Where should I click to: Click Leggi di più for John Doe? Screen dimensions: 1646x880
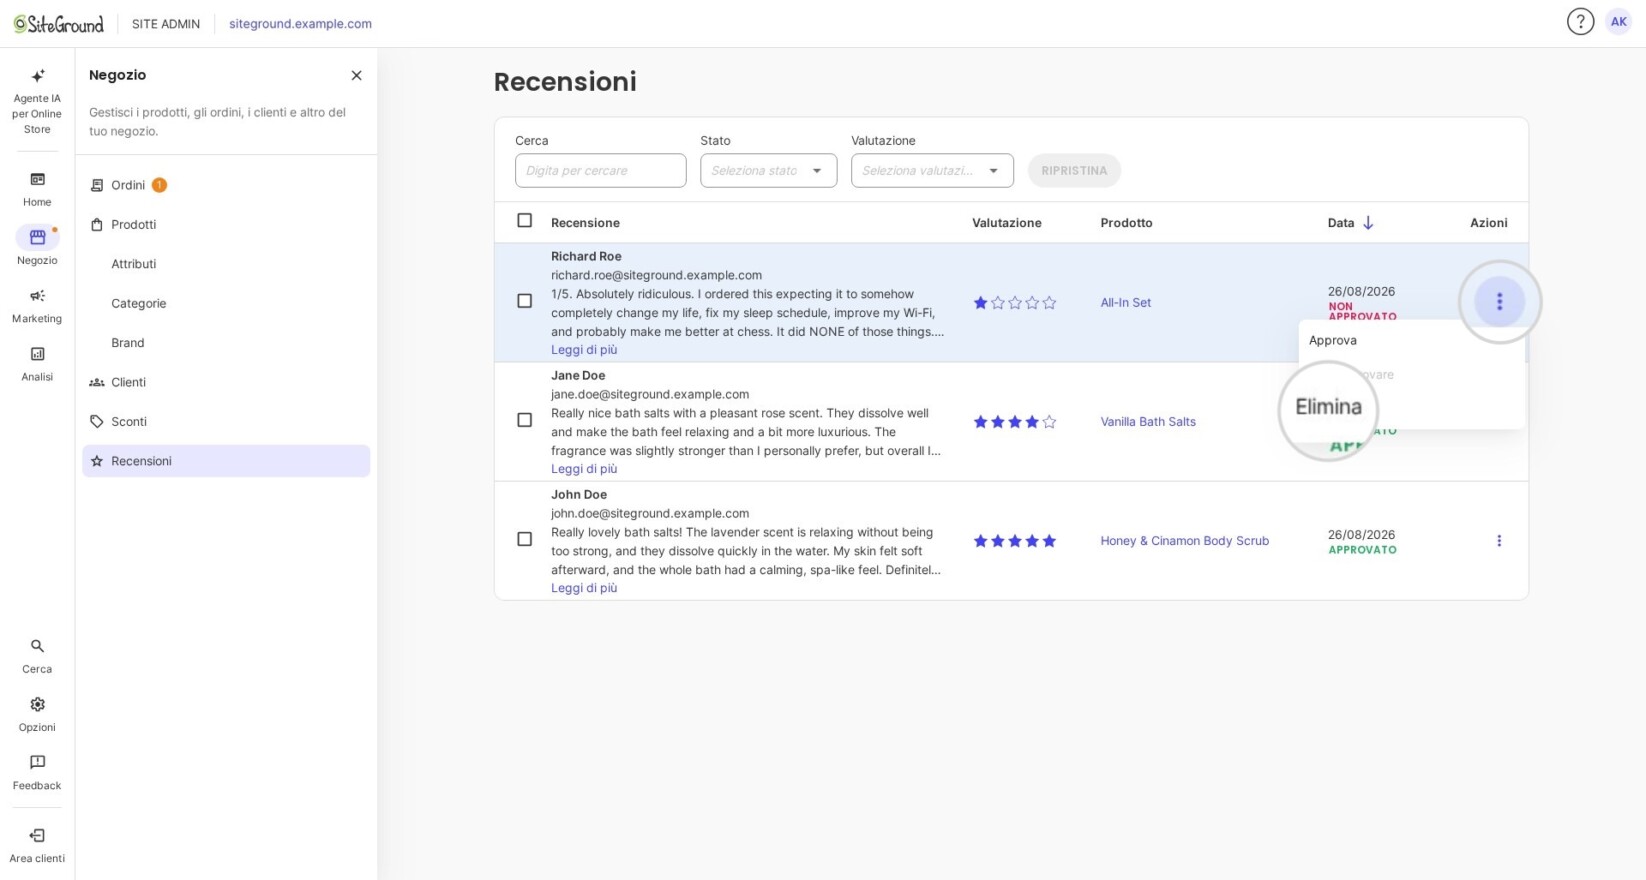(584, 588)
